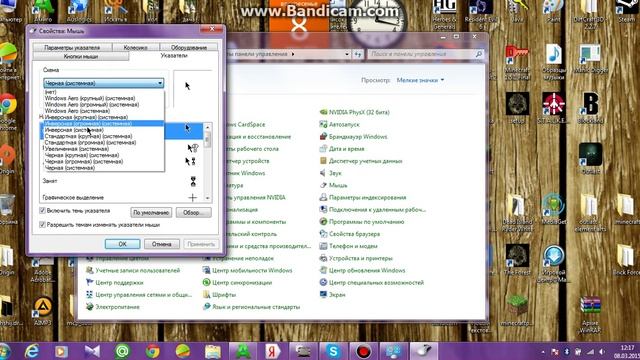Click the pointer list scrollbar thumb
The height and width of the screenshot is (360, 640).
pyautogui.click(x=207, y=140)
